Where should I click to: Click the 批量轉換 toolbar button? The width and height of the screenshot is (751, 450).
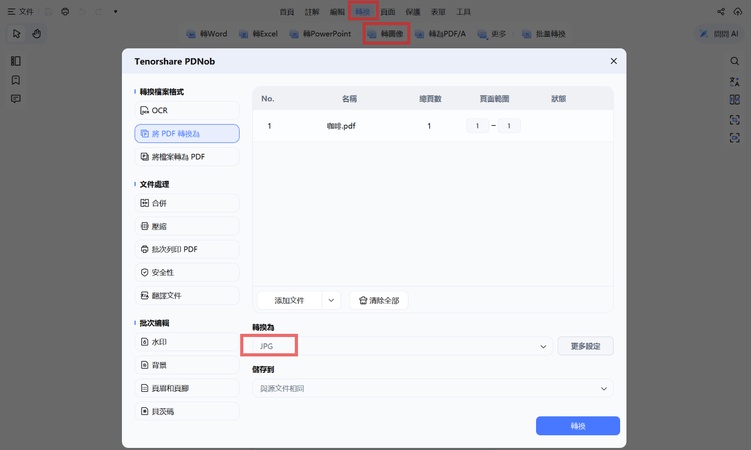pyautogui.click(x=544, y=34)
